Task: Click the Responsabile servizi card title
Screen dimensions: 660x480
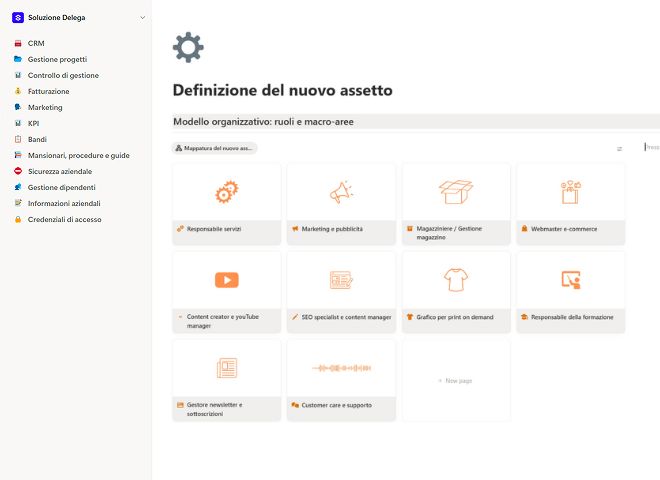Action: (x=214, y=229)
